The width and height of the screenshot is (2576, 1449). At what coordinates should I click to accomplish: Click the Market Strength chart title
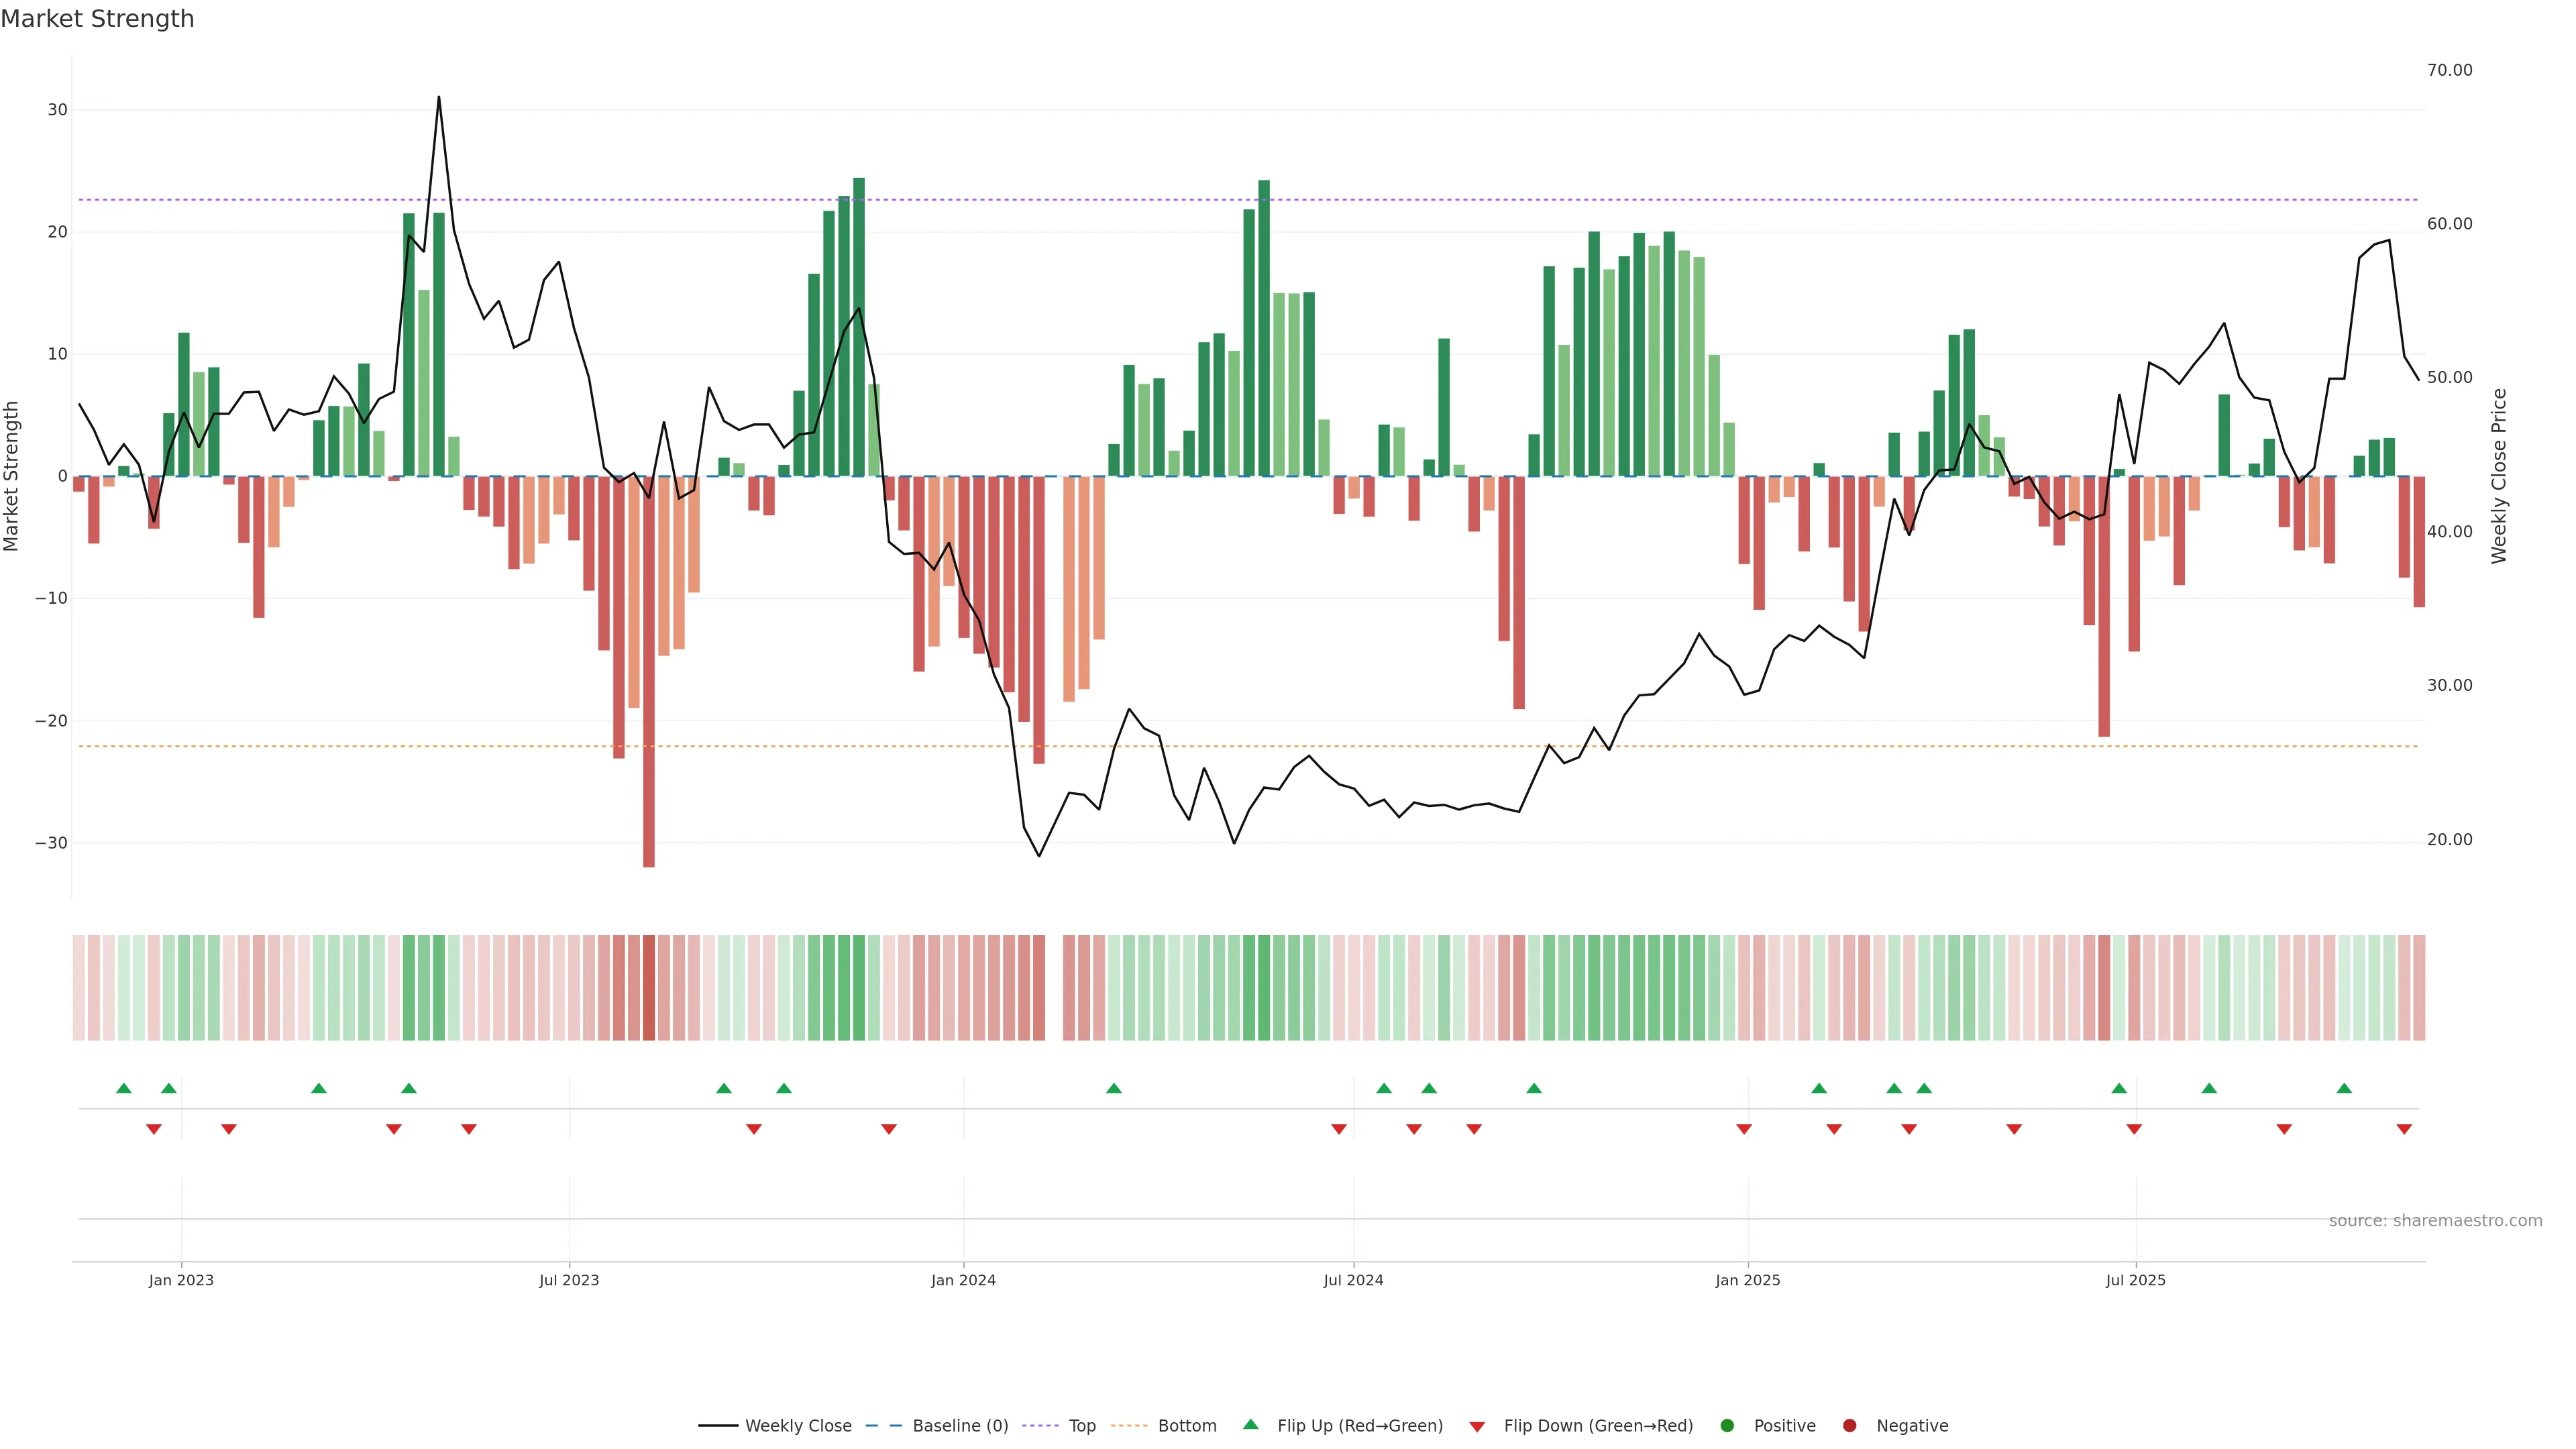(97, 19)
